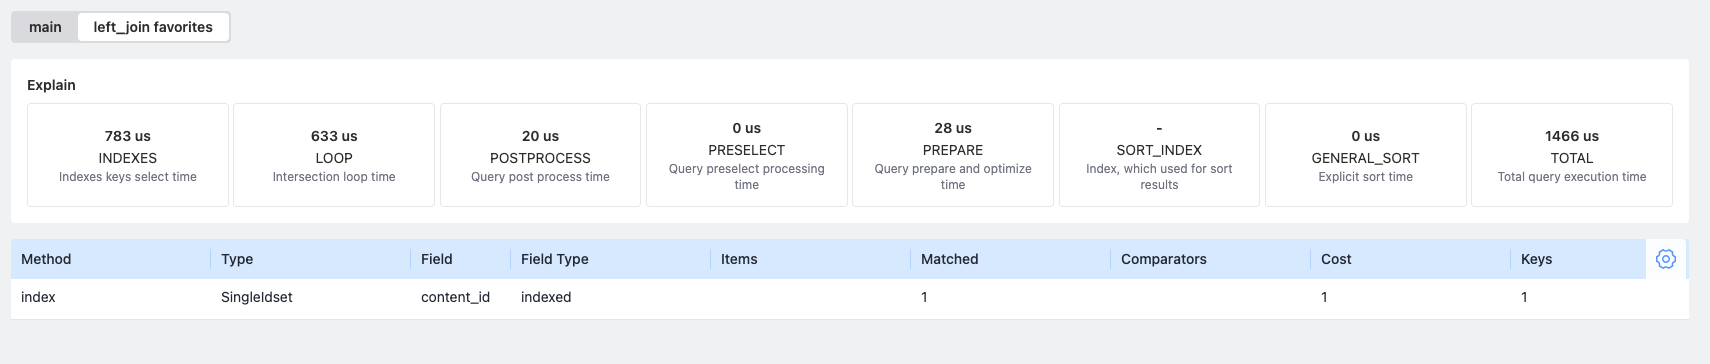Click the LOOP 633 us card
Viewport: 1710px width, 364px height.
[334, 155]
